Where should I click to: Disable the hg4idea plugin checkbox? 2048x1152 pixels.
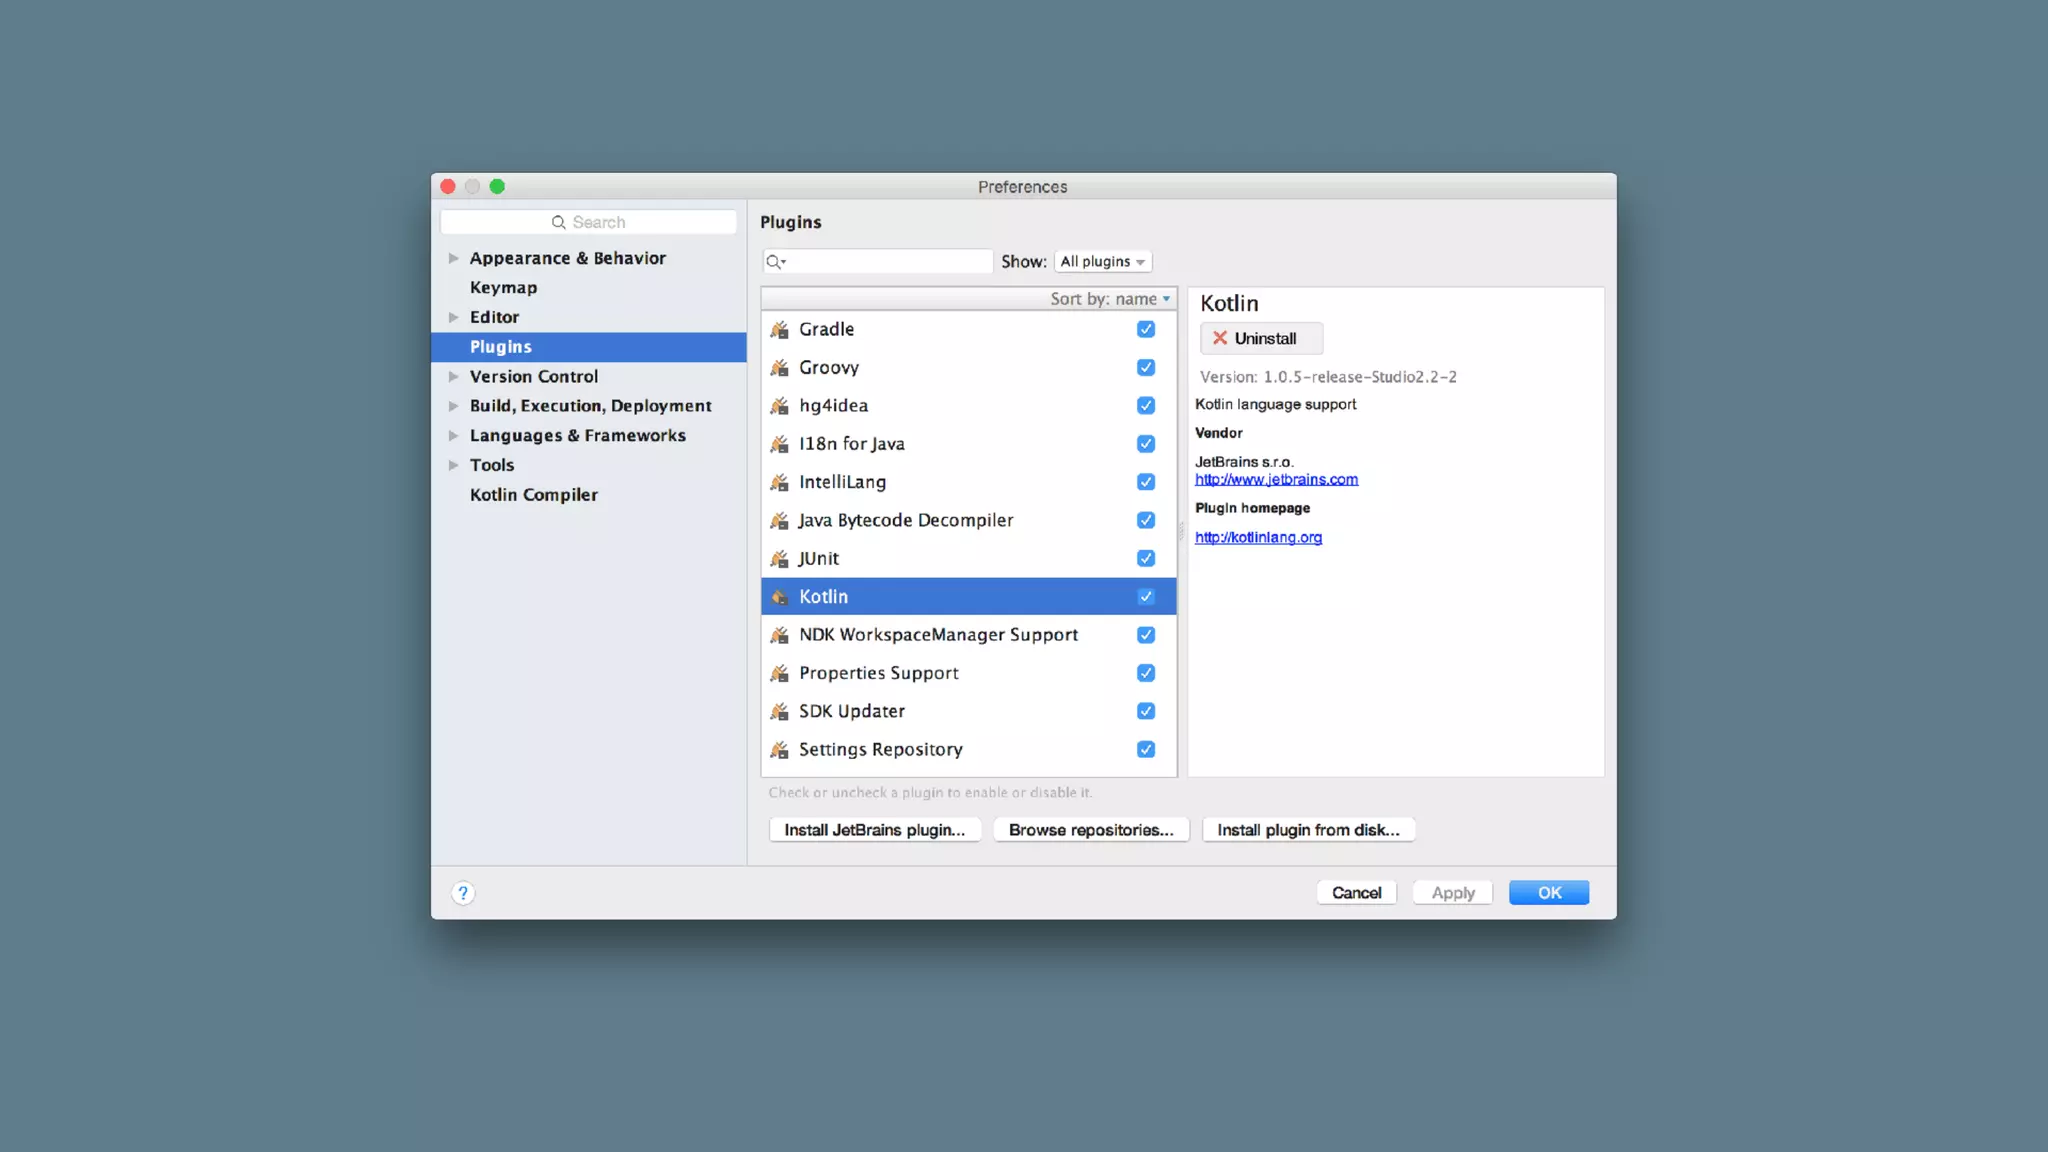point(1146,405)
